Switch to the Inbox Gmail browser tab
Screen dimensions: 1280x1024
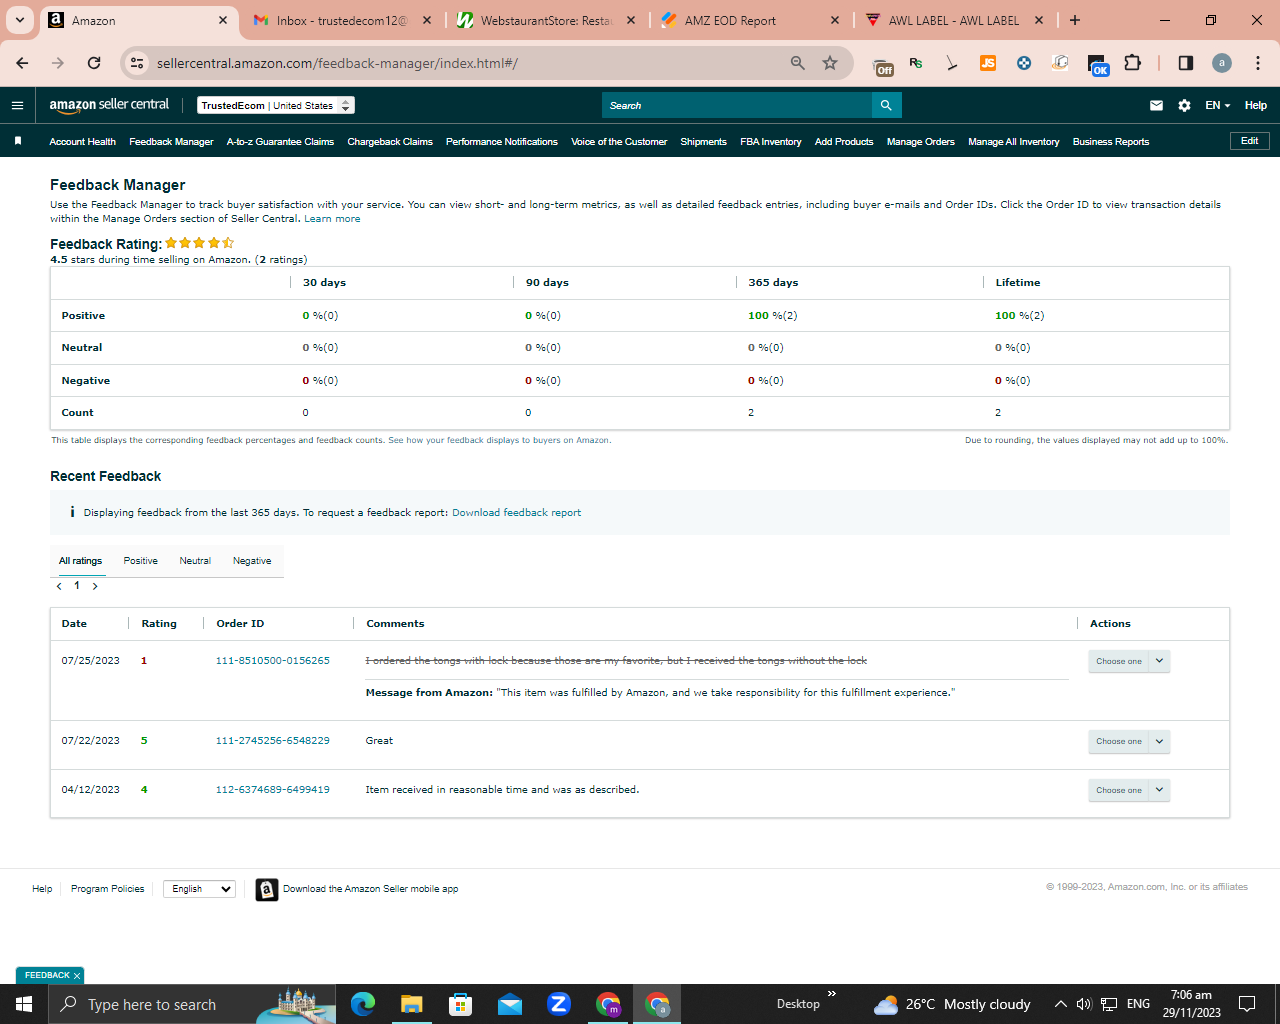(342, 20)
